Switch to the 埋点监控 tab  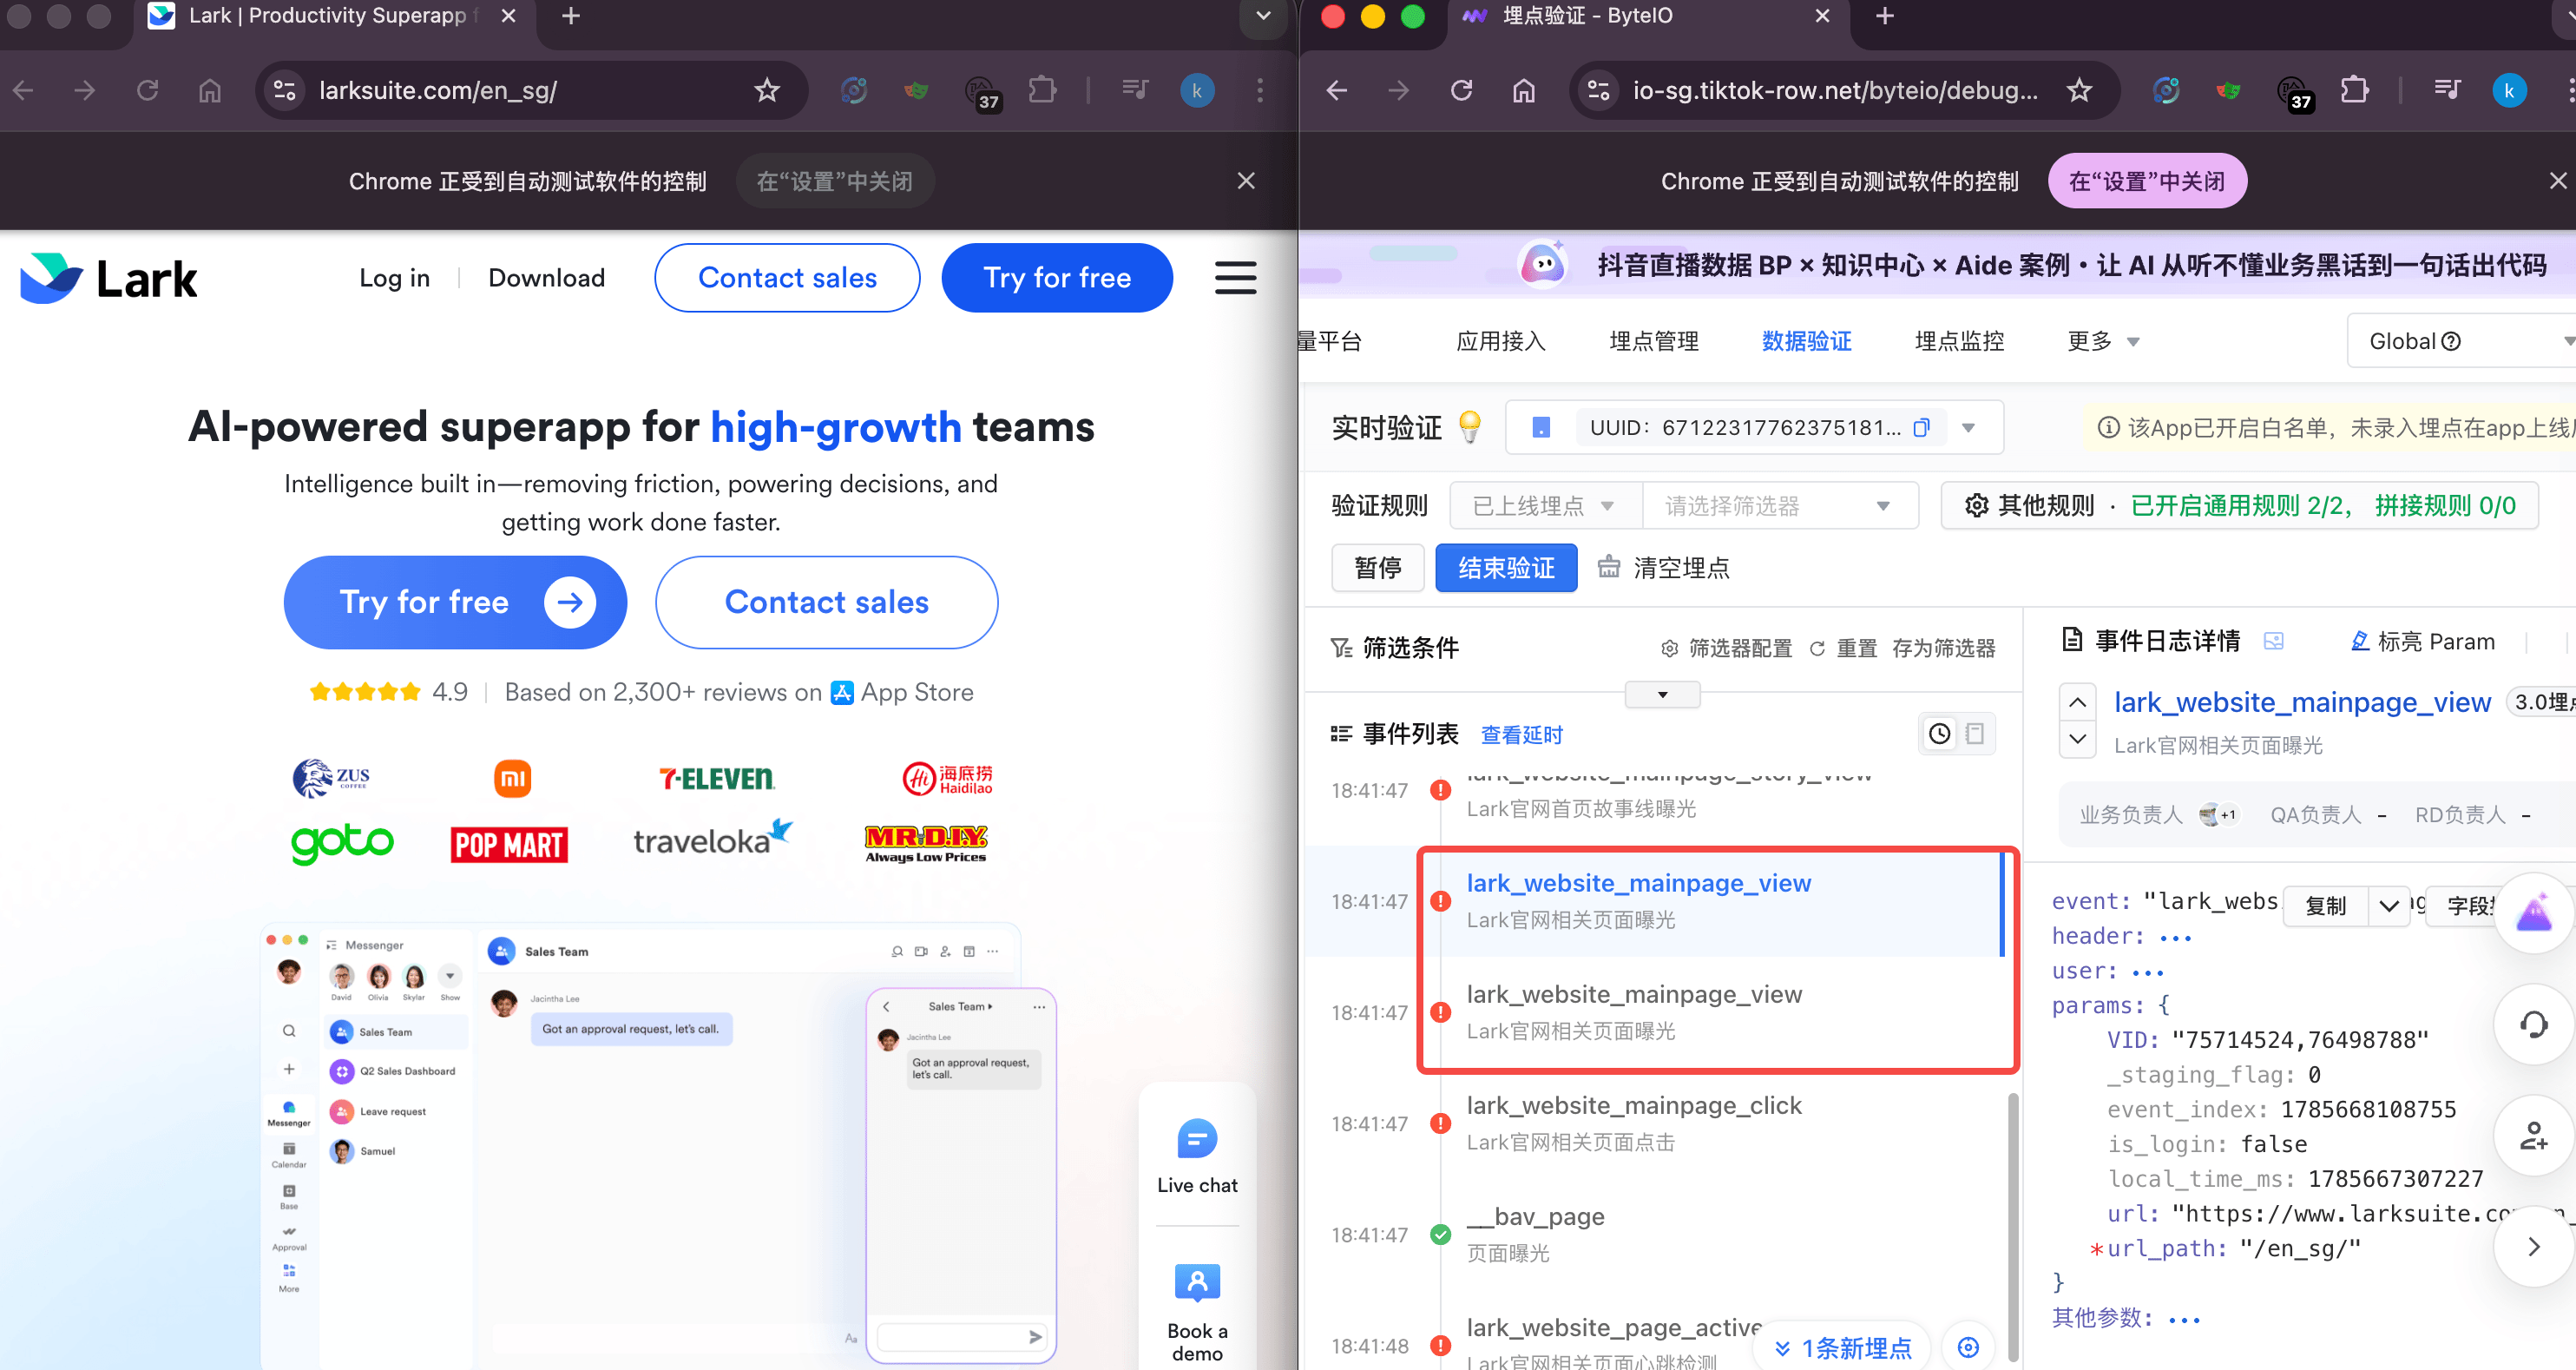[1959, 341]
